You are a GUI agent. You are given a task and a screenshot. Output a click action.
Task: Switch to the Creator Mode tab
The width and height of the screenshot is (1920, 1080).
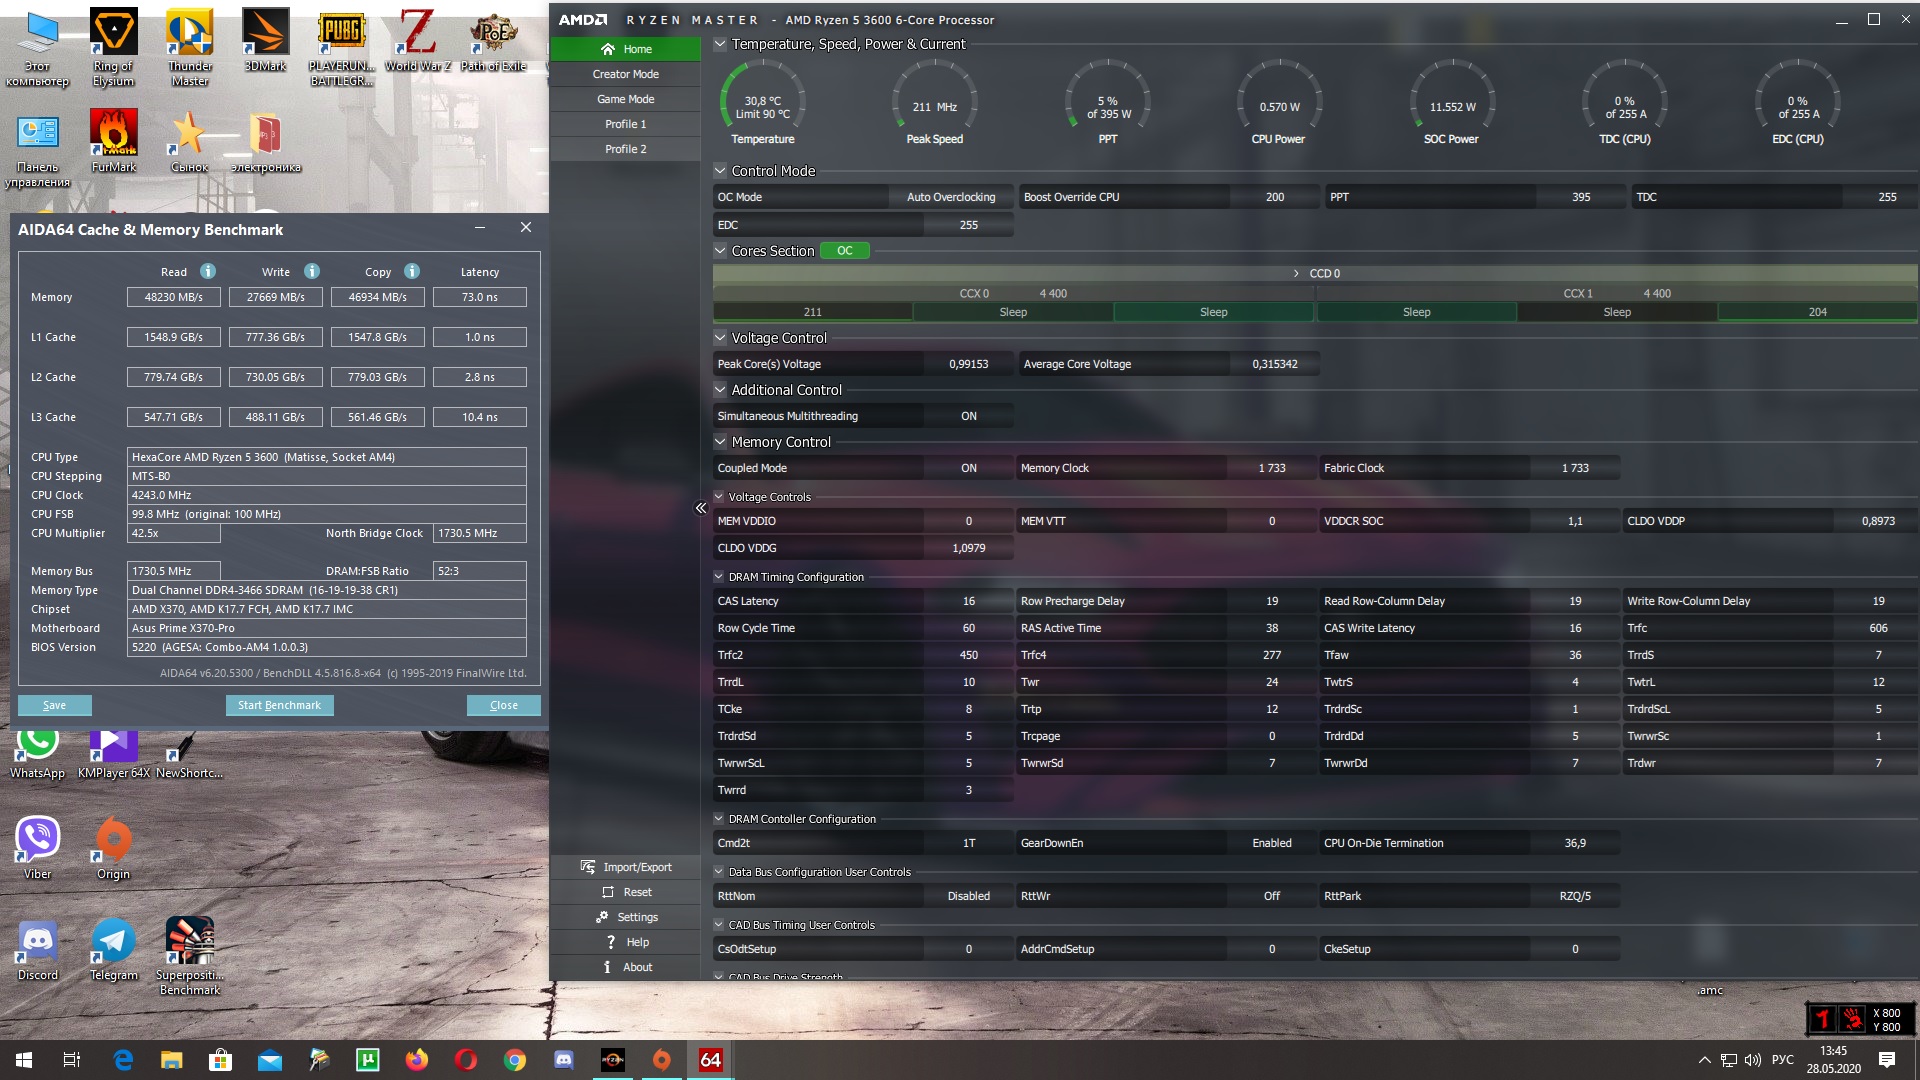point(625,74)
